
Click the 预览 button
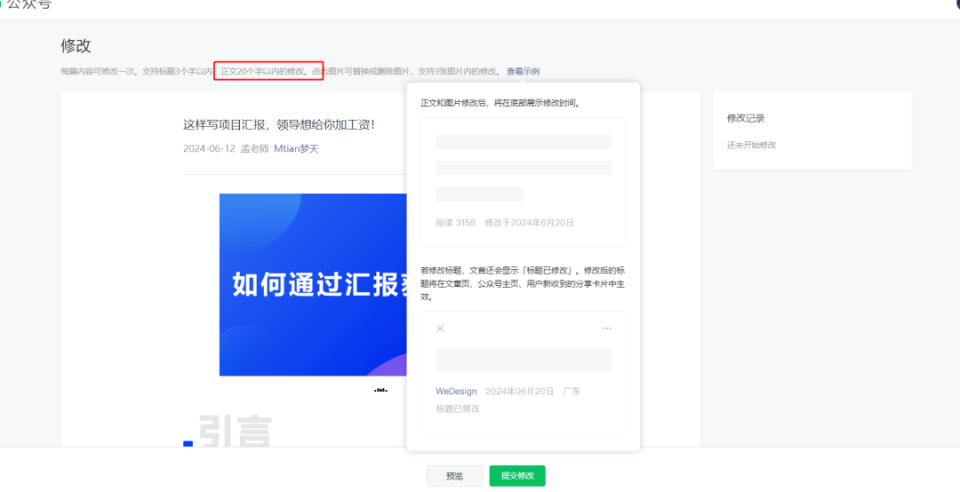click(454, 475)
